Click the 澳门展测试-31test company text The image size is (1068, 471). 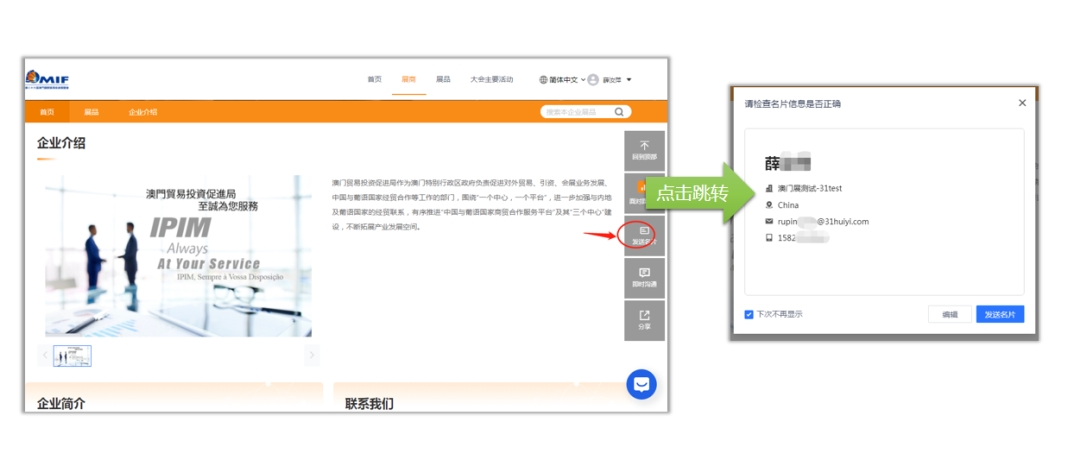click(x=810, y=188)
